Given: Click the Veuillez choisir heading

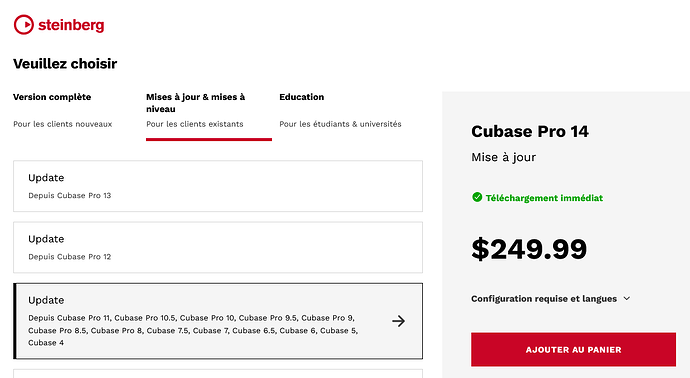Looking at the screenshot, I should tap(65, 64).
